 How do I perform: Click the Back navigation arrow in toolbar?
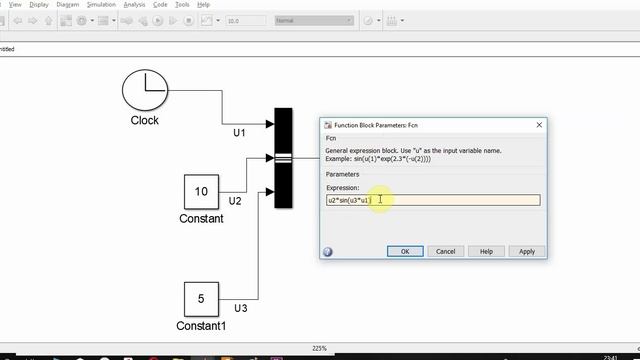(x=18, y=20)
